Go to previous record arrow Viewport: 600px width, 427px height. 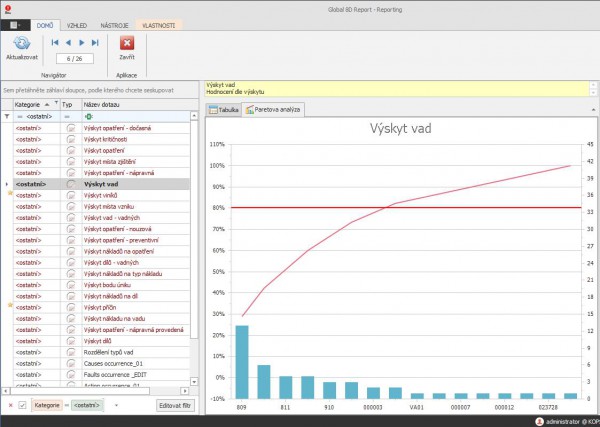pos(68,43)
